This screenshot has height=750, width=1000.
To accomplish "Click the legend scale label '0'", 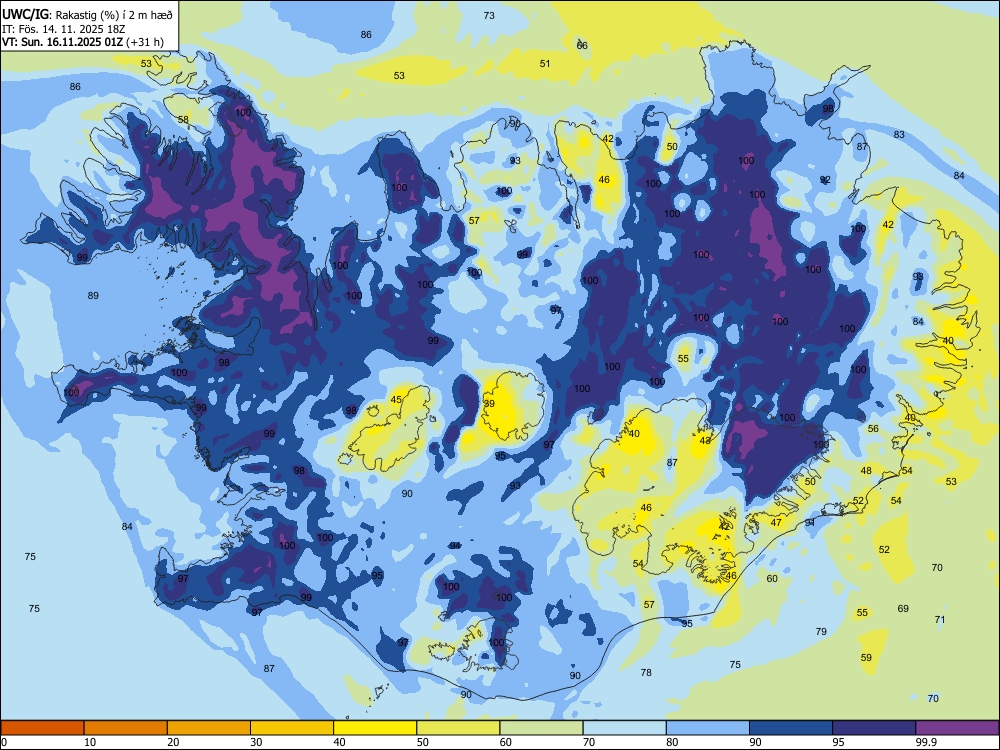I will (4, 742).
